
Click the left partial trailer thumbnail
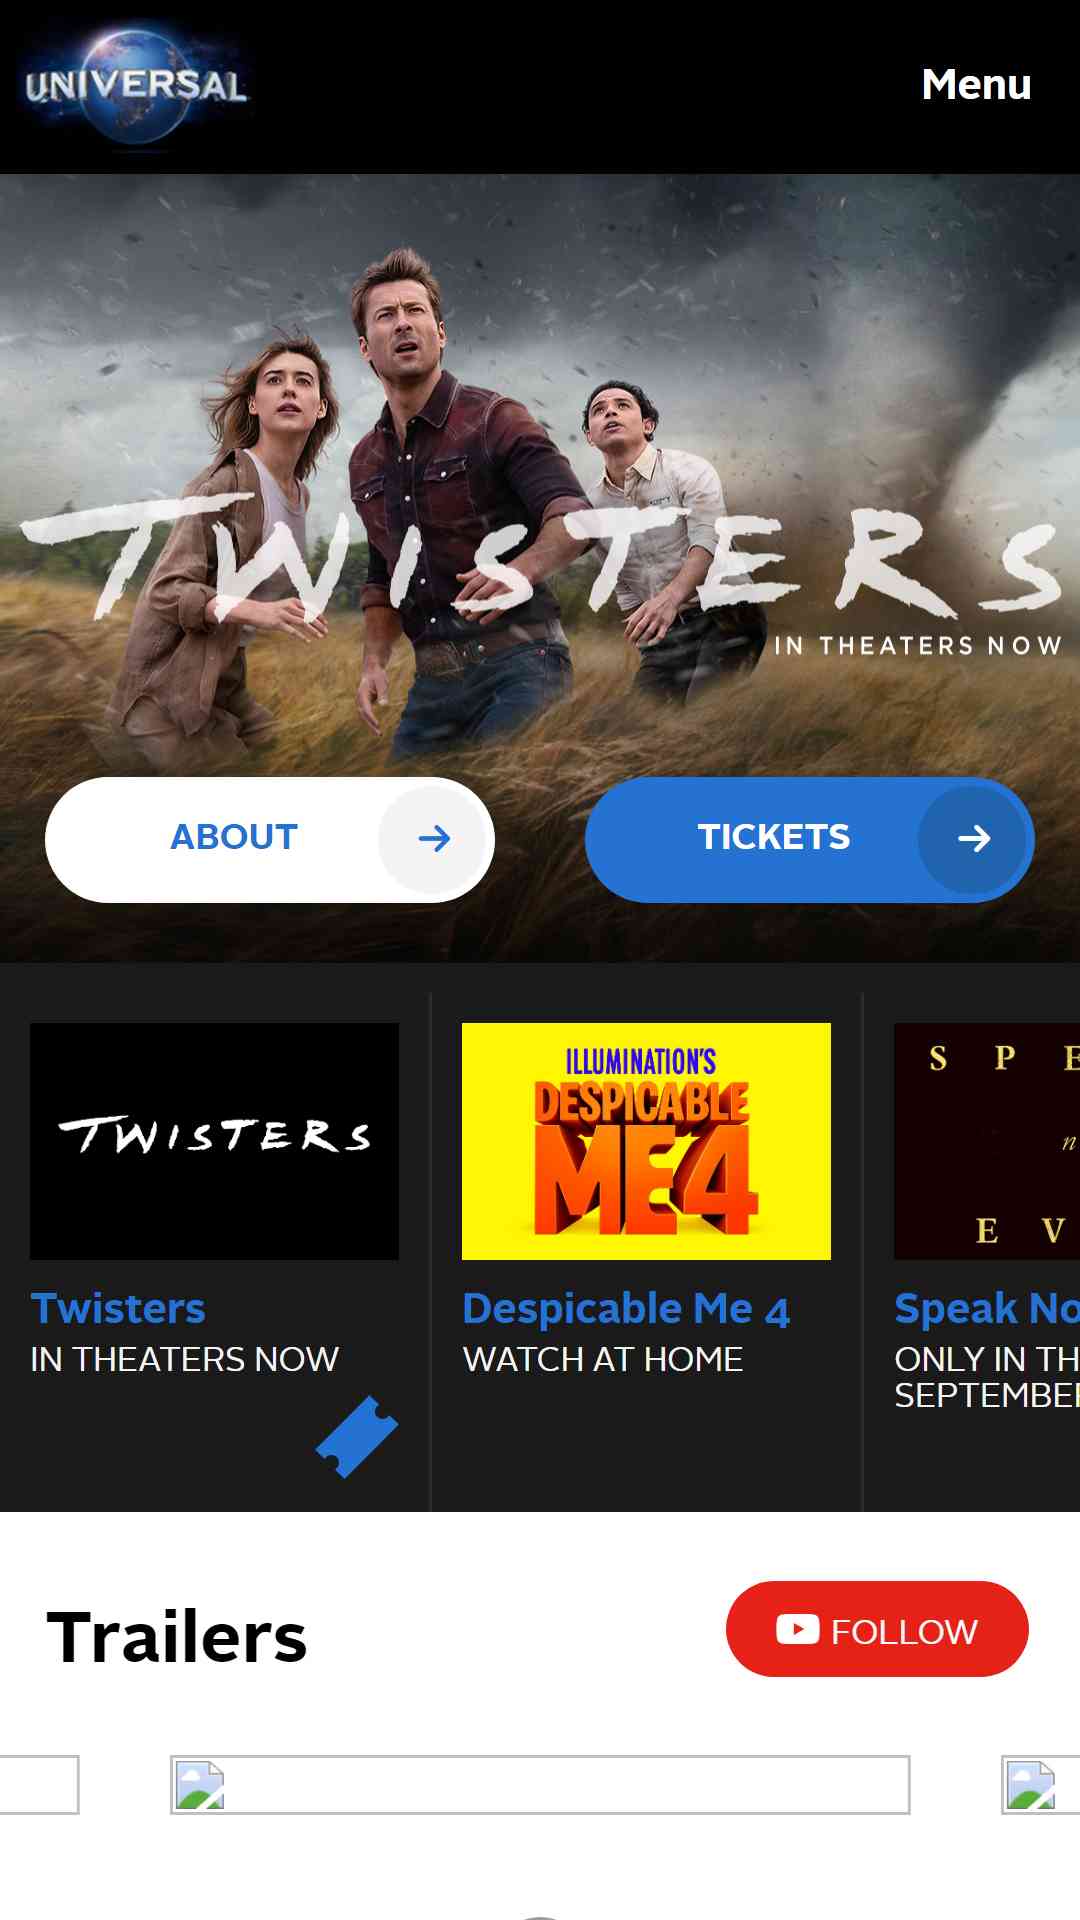[x=39, y=1785]
